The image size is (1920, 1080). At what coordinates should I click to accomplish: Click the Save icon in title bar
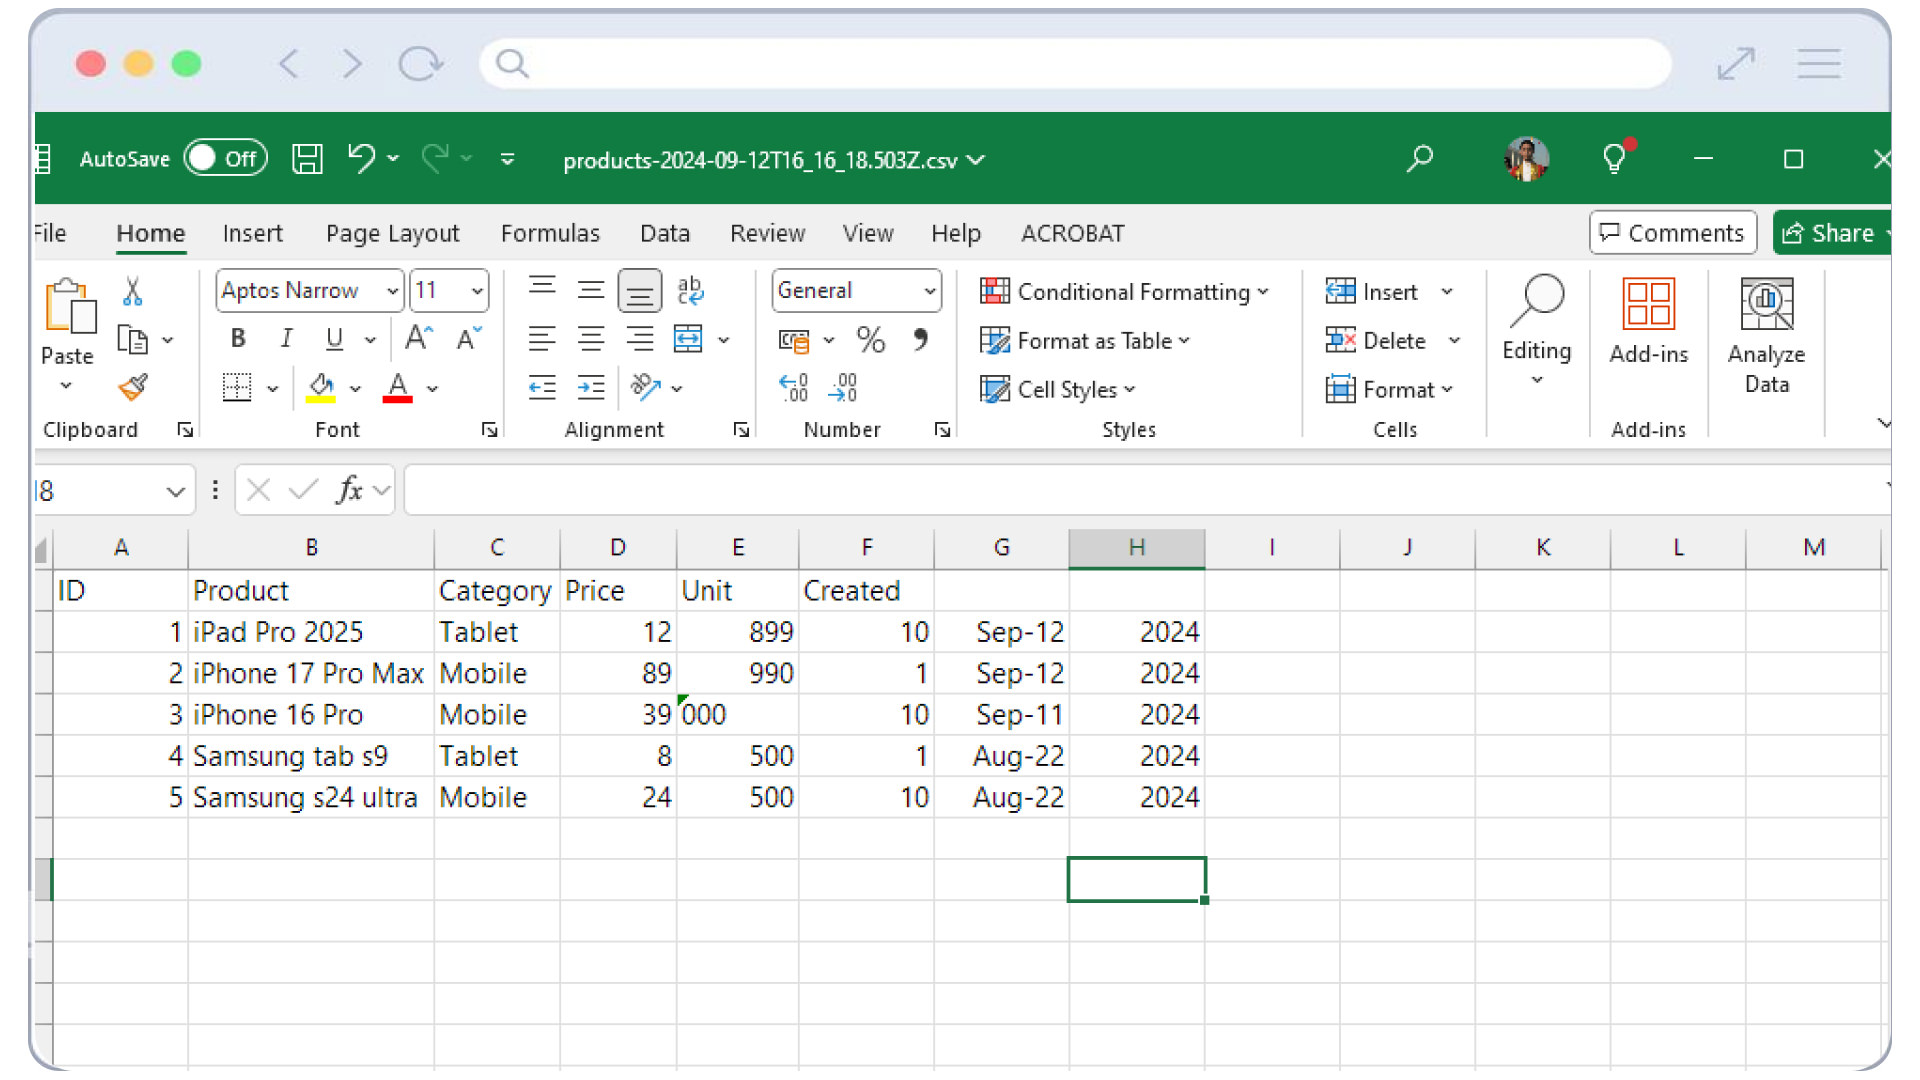click(x=307, y=159)
